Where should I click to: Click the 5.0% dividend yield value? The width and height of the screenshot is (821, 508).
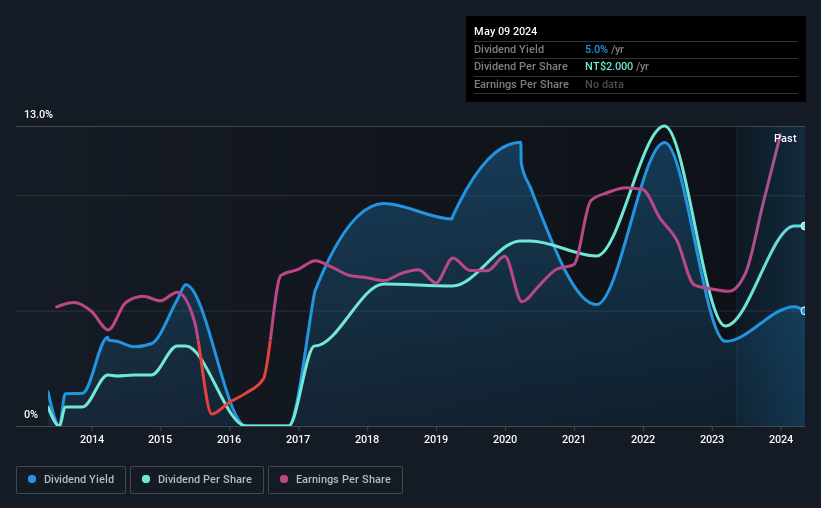coord(596,49)
